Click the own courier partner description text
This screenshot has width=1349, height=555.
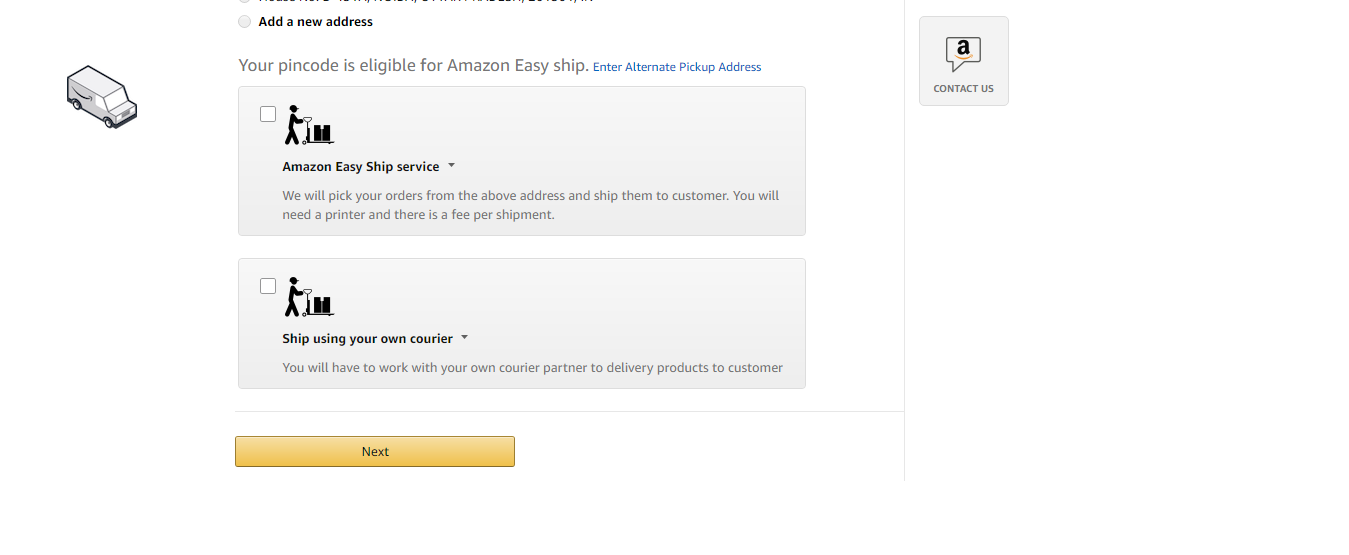(533, 367)
